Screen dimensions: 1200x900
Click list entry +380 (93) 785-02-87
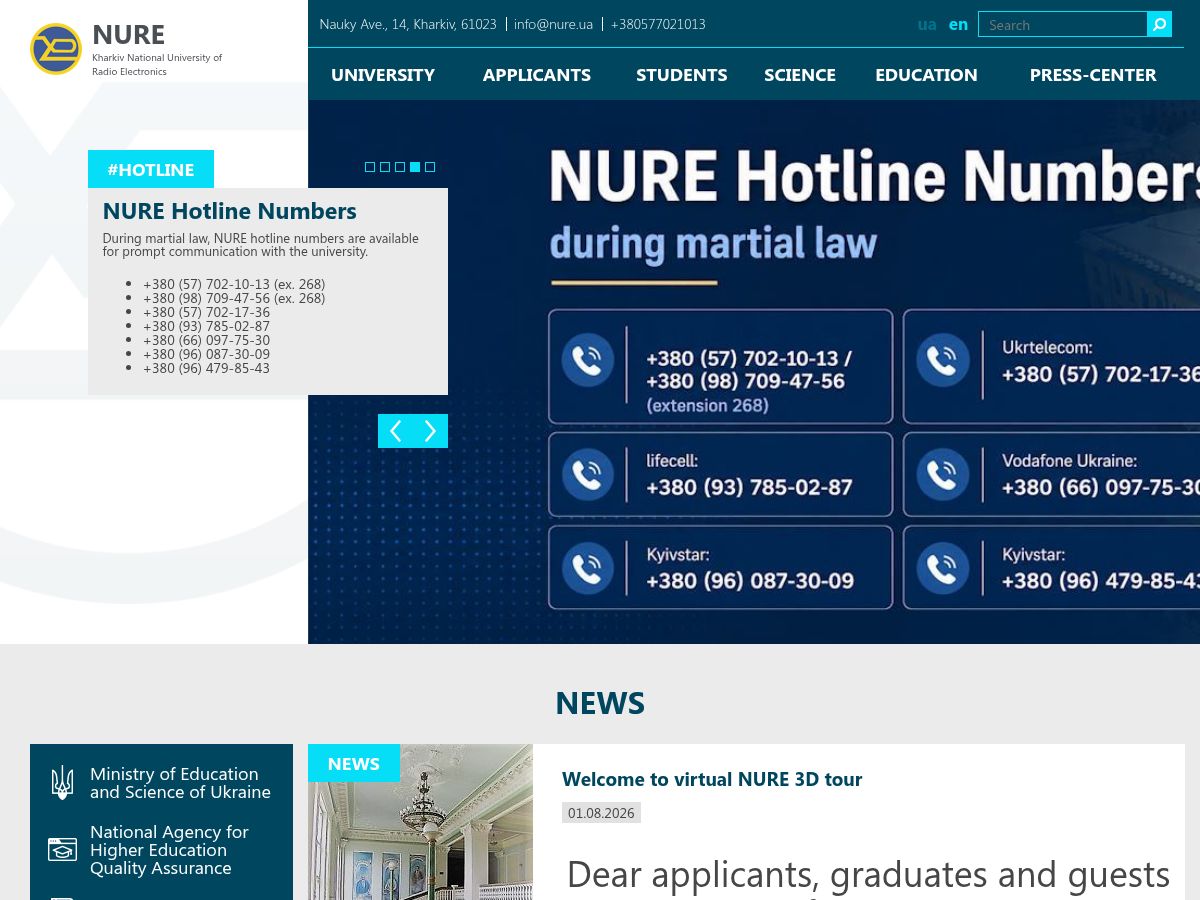pyautogui.click(x=206, y=326)
